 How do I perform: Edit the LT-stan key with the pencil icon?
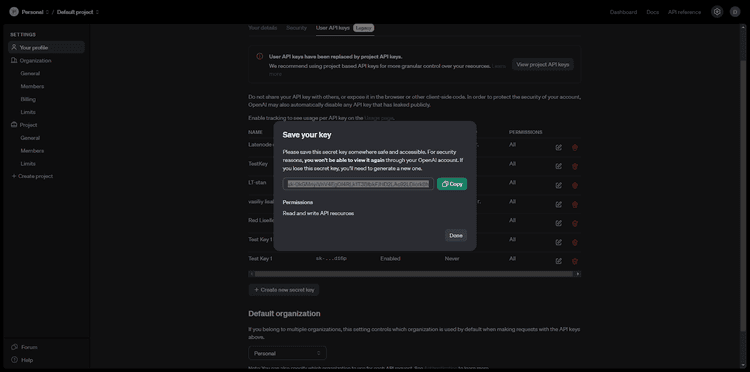pyautogui.click(x=558, y=186)
